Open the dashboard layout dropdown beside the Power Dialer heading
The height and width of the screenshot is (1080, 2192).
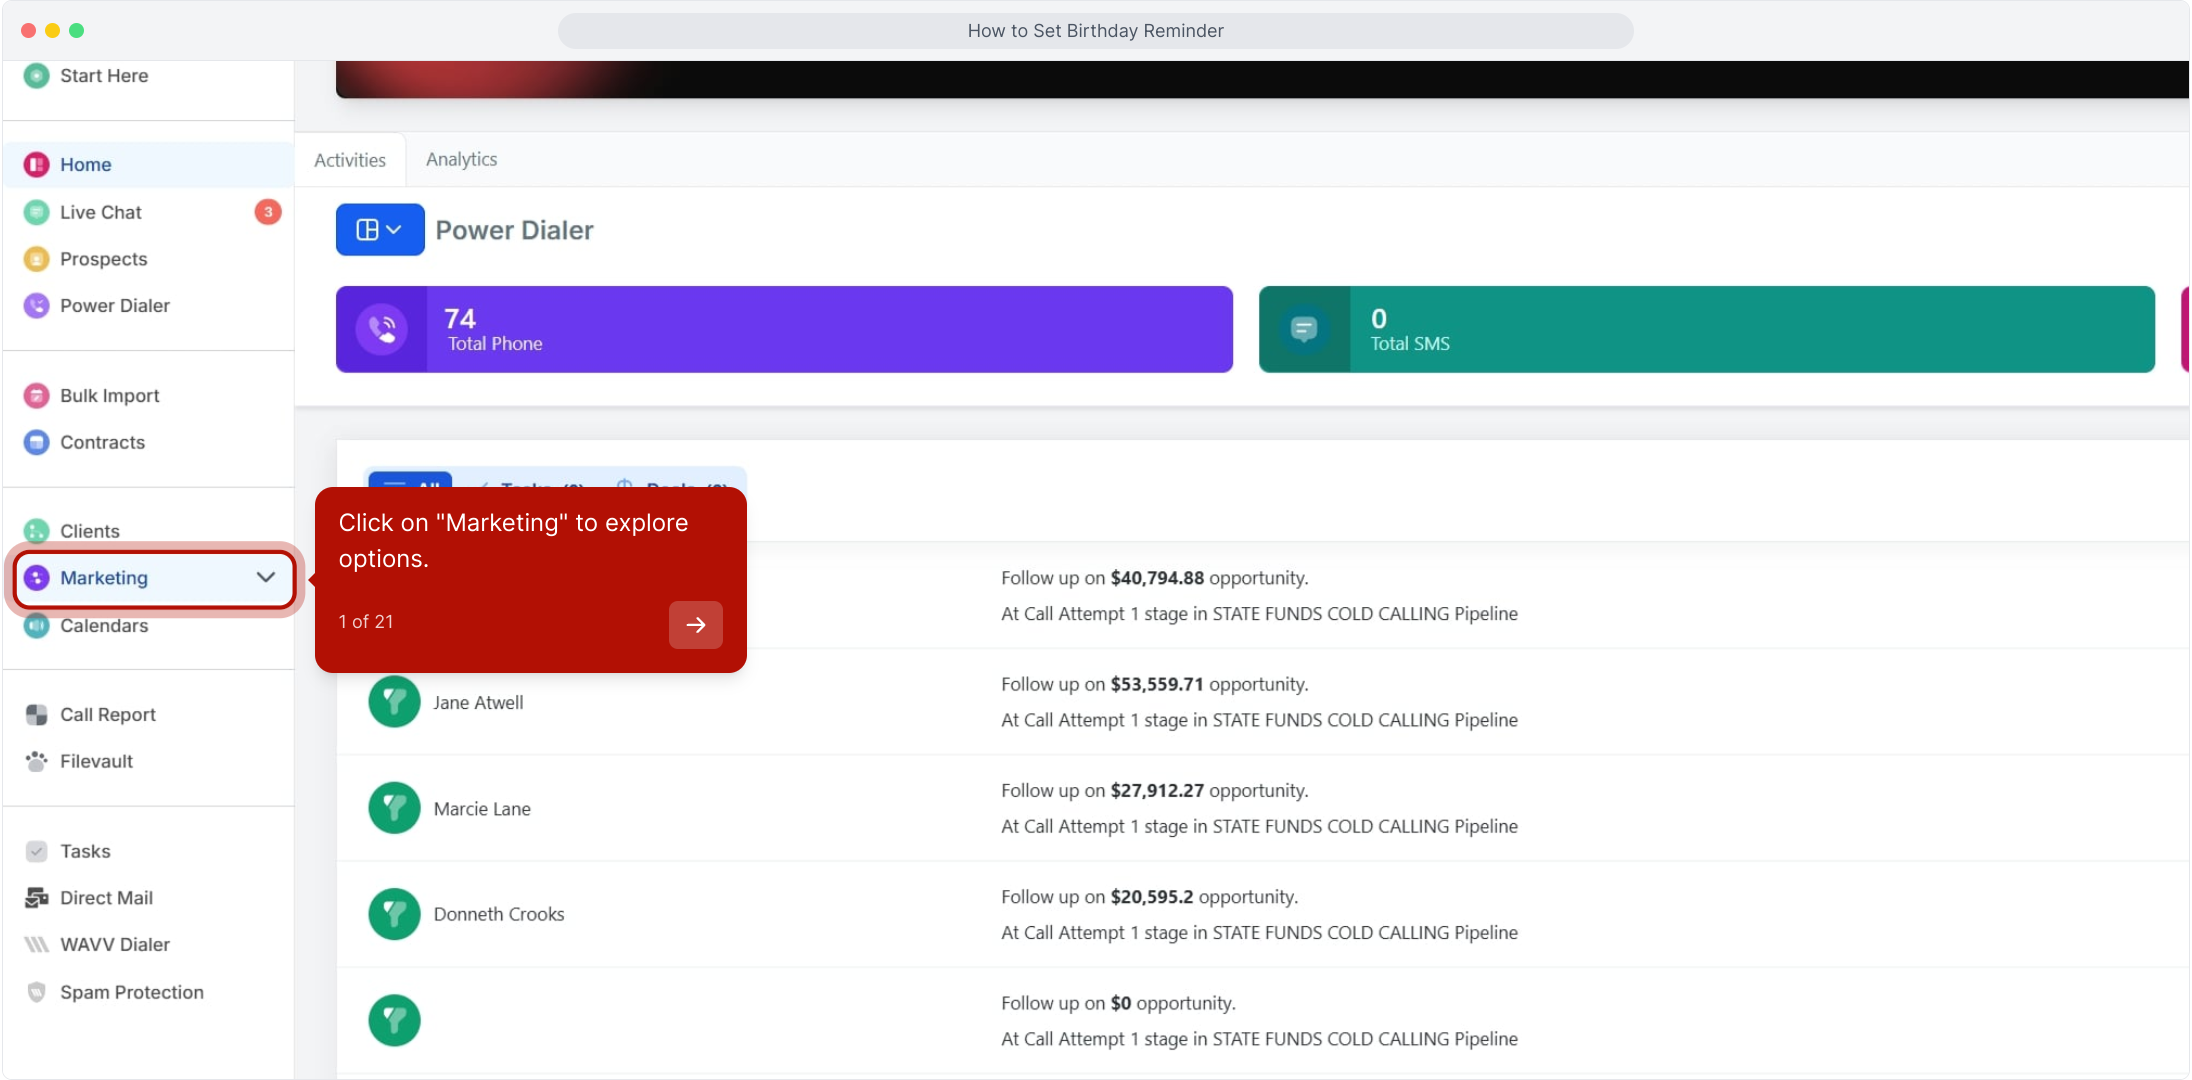click(379, 230)
